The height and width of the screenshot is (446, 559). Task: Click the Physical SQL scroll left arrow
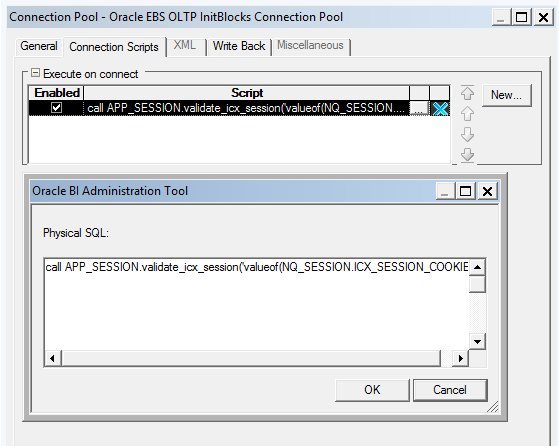53,358
